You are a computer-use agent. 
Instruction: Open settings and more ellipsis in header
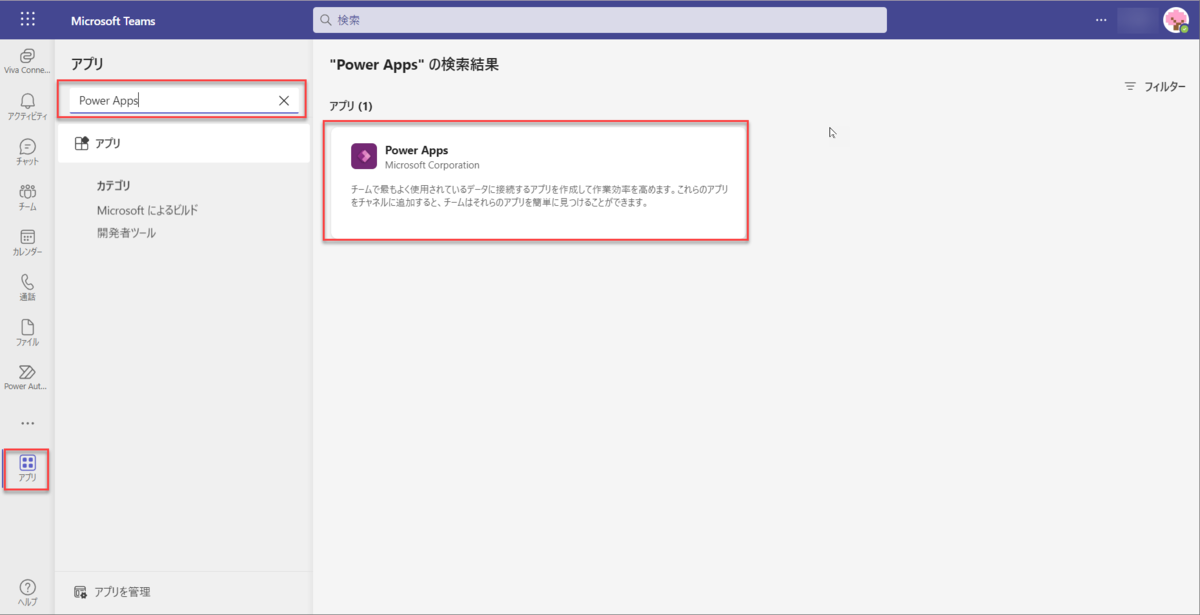[x=1101, y=20]
